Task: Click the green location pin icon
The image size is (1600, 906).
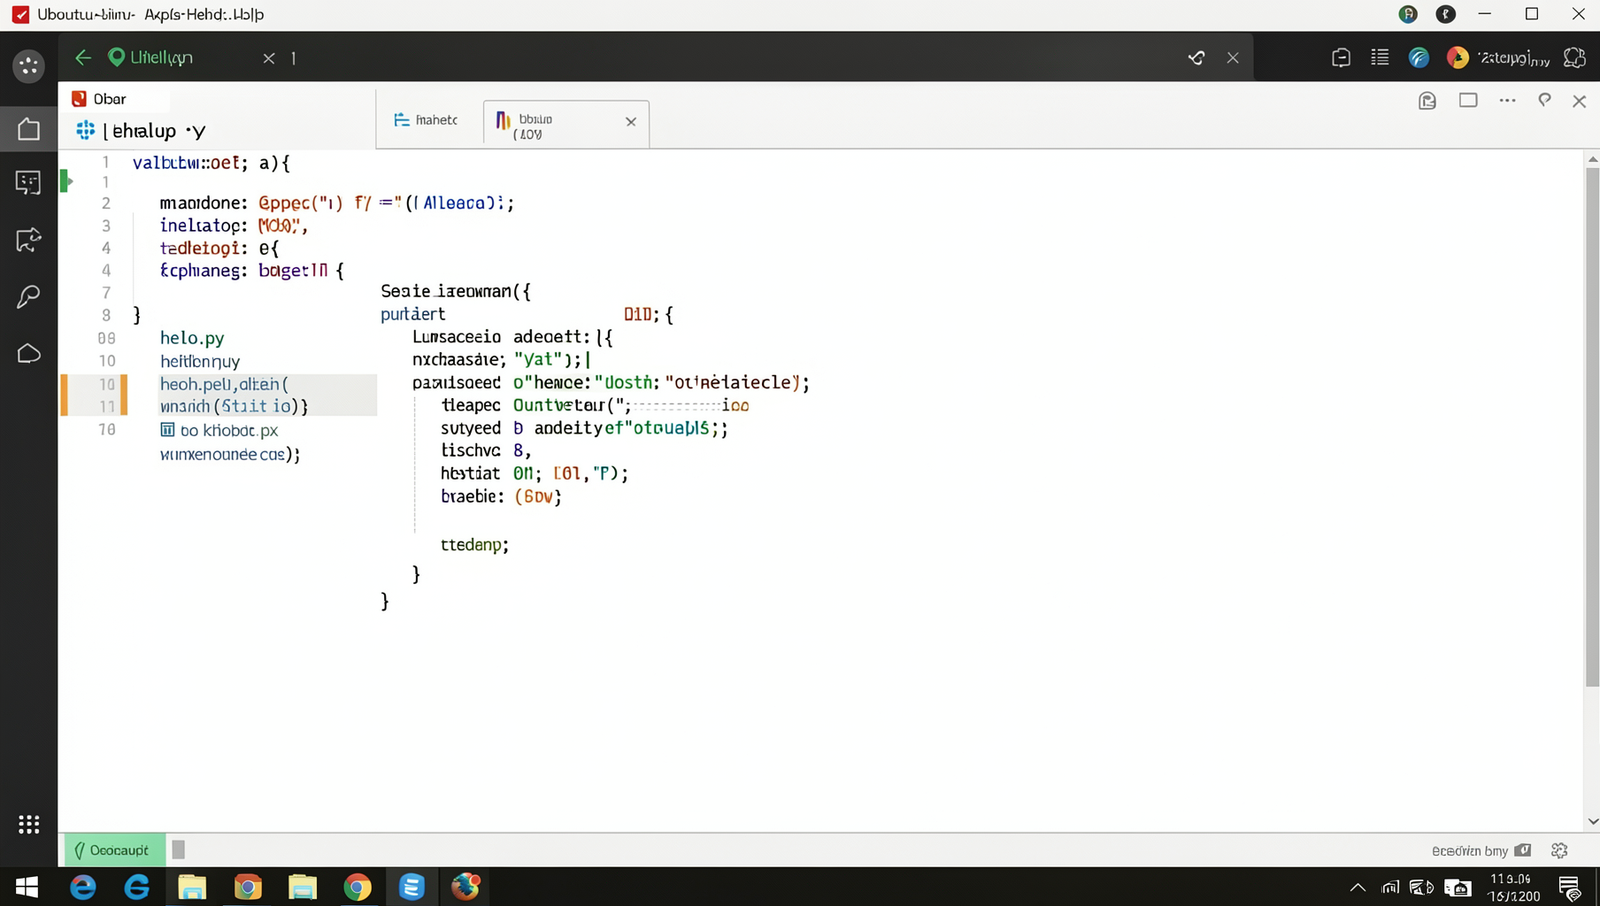Action: pyautogui.click(x=116, y=58)
